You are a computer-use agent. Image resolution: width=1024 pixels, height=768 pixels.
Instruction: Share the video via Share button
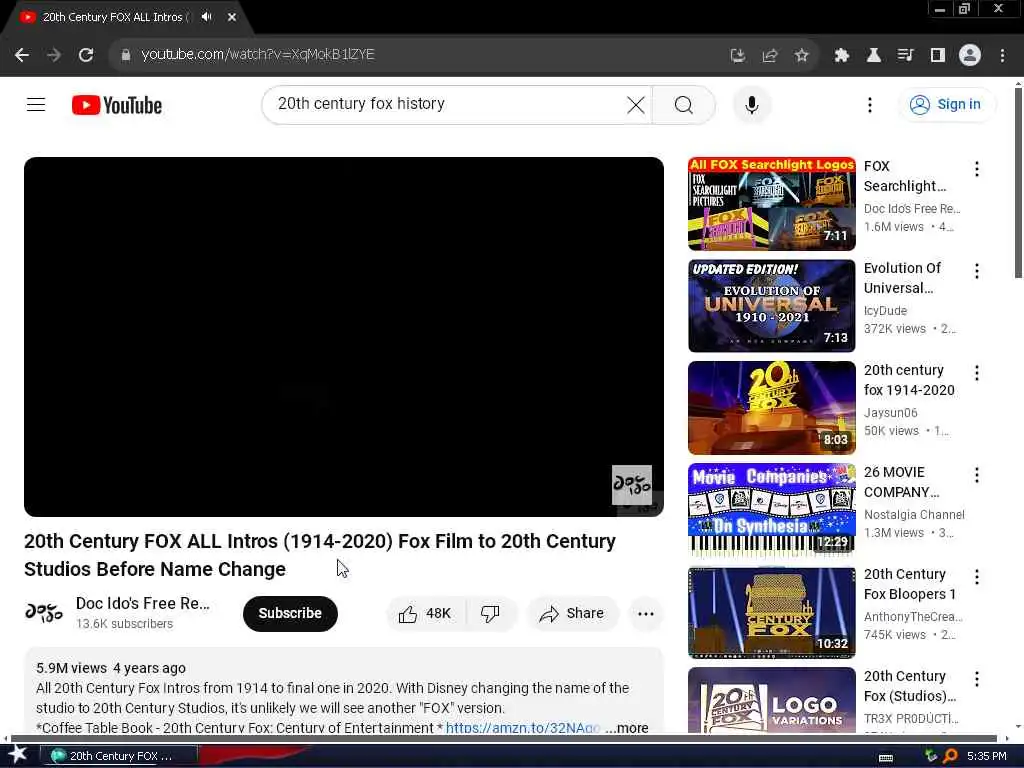572,613
